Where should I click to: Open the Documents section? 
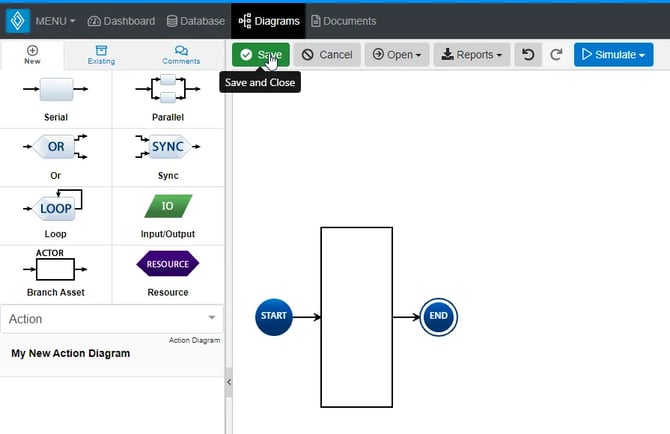point(344,21)
